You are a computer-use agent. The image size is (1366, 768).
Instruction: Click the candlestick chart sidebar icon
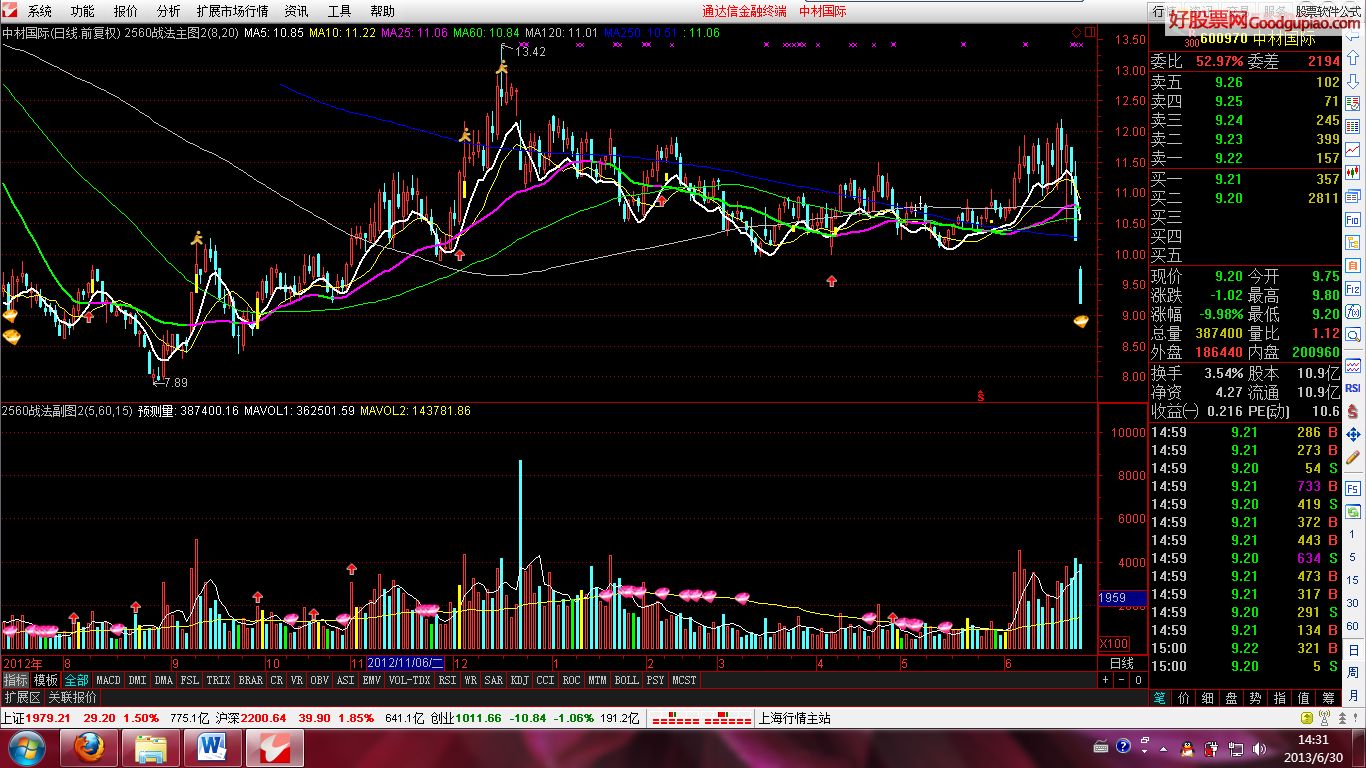1353,172
